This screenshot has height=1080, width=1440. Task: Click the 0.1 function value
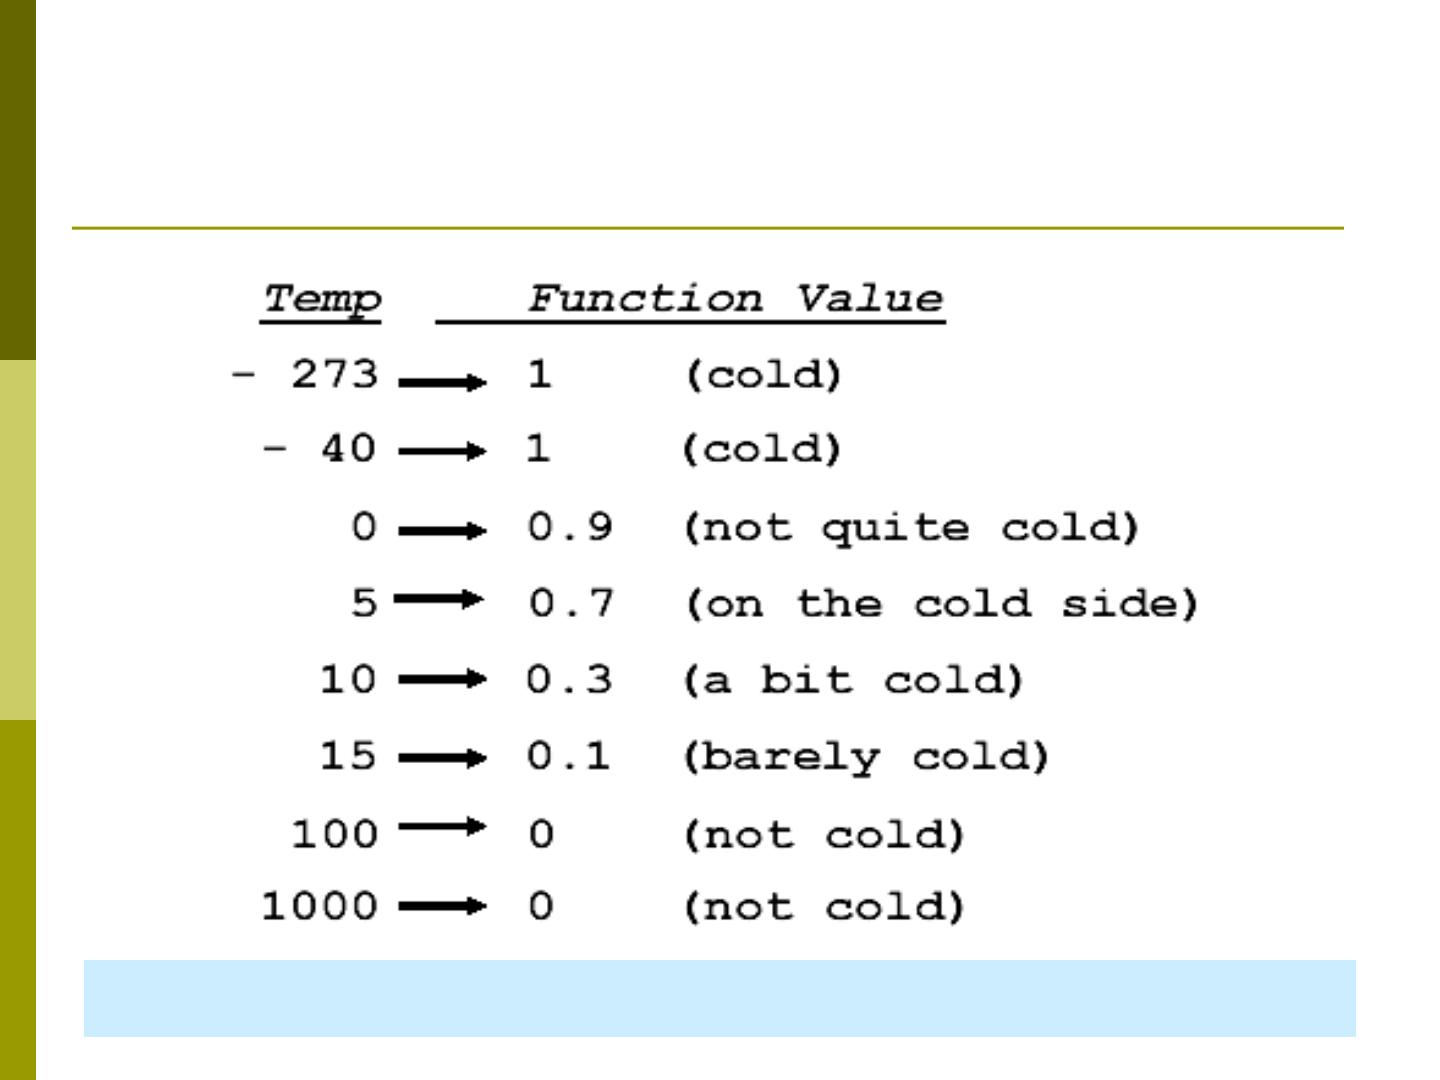tap(568, 756)
